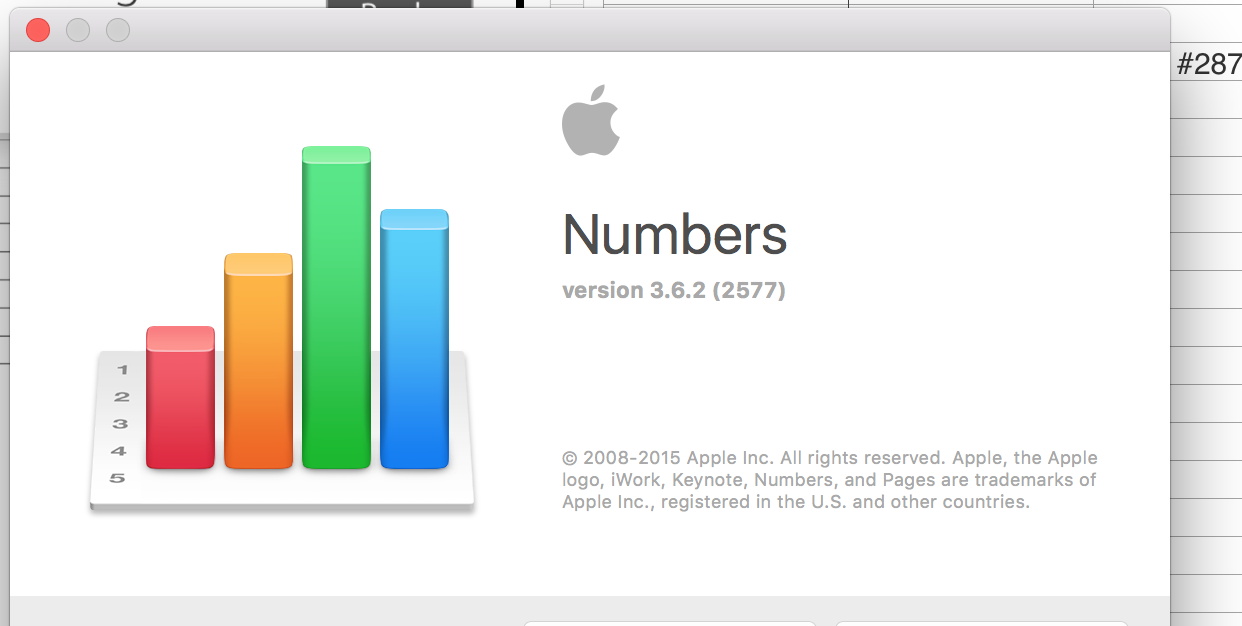The width and height of the screenshot is (1242, 626).
Task: Click the "Numbers" title text
Action: [675, 234]
